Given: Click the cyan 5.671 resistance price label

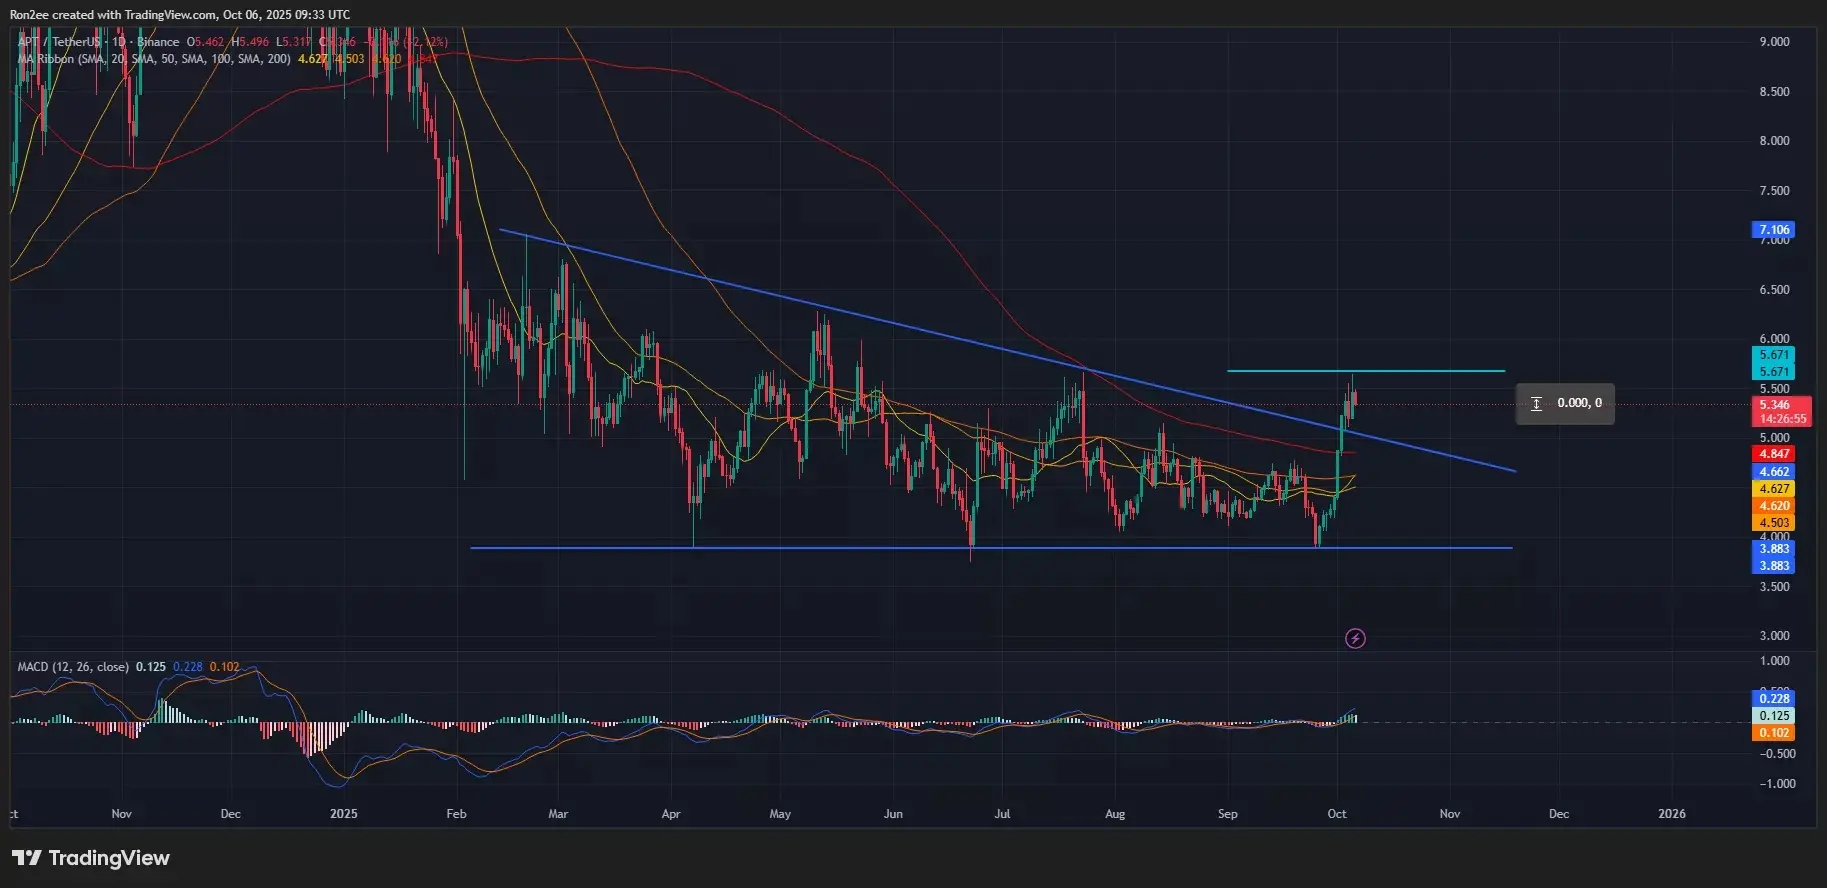Looking at the screenshot, I should point(1774,355).
